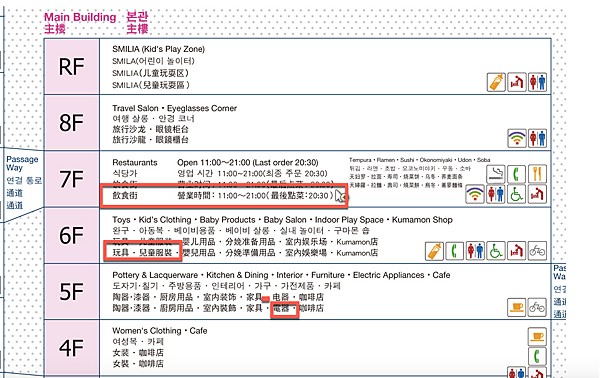600x378 pixels.
Task: Click the green telephone icon on 7F
Action: (x=517, y=174)
